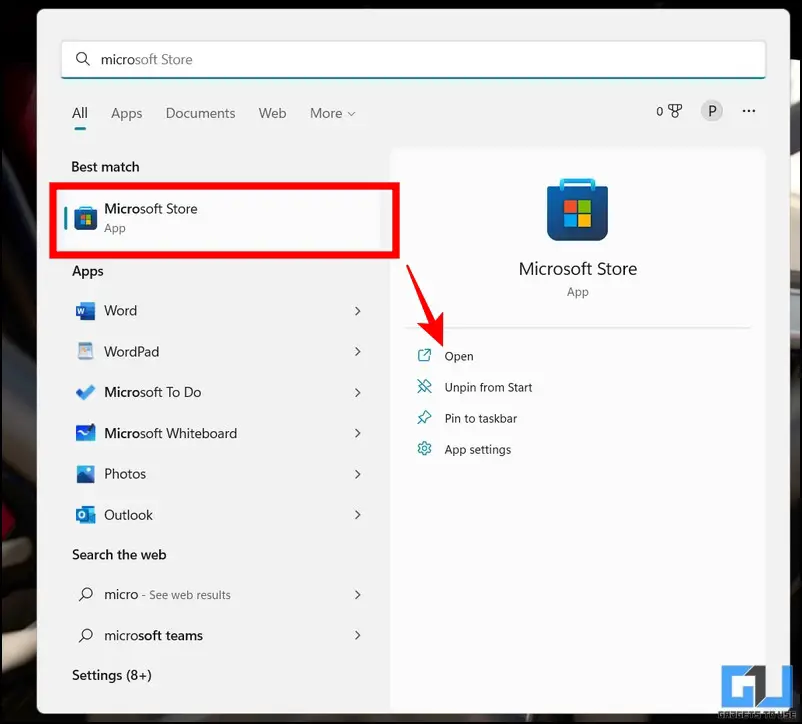
Task: Open the P account avatar
Action: (x=711, y=111)
